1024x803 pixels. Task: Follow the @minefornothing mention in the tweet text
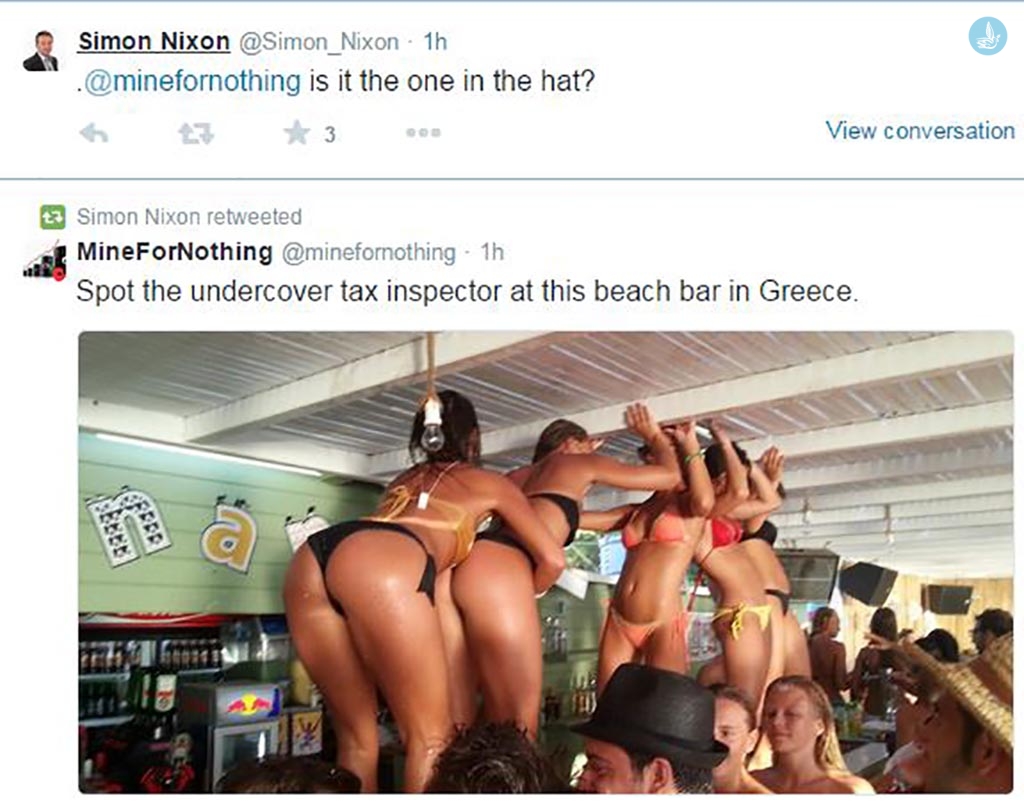tap(193, 82)
